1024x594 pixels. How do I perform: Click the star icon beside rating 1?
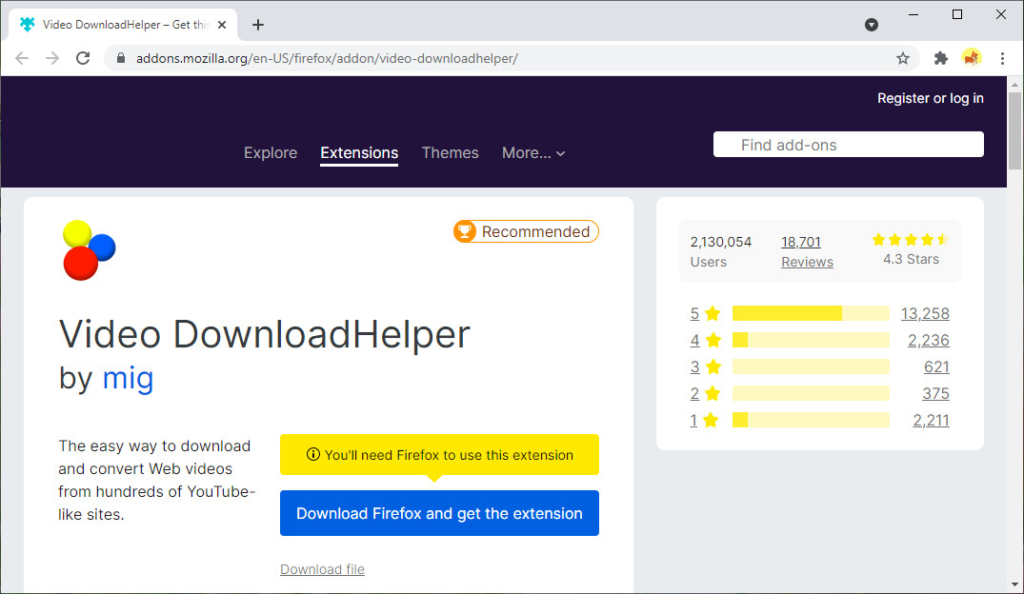tap(711, 420)
